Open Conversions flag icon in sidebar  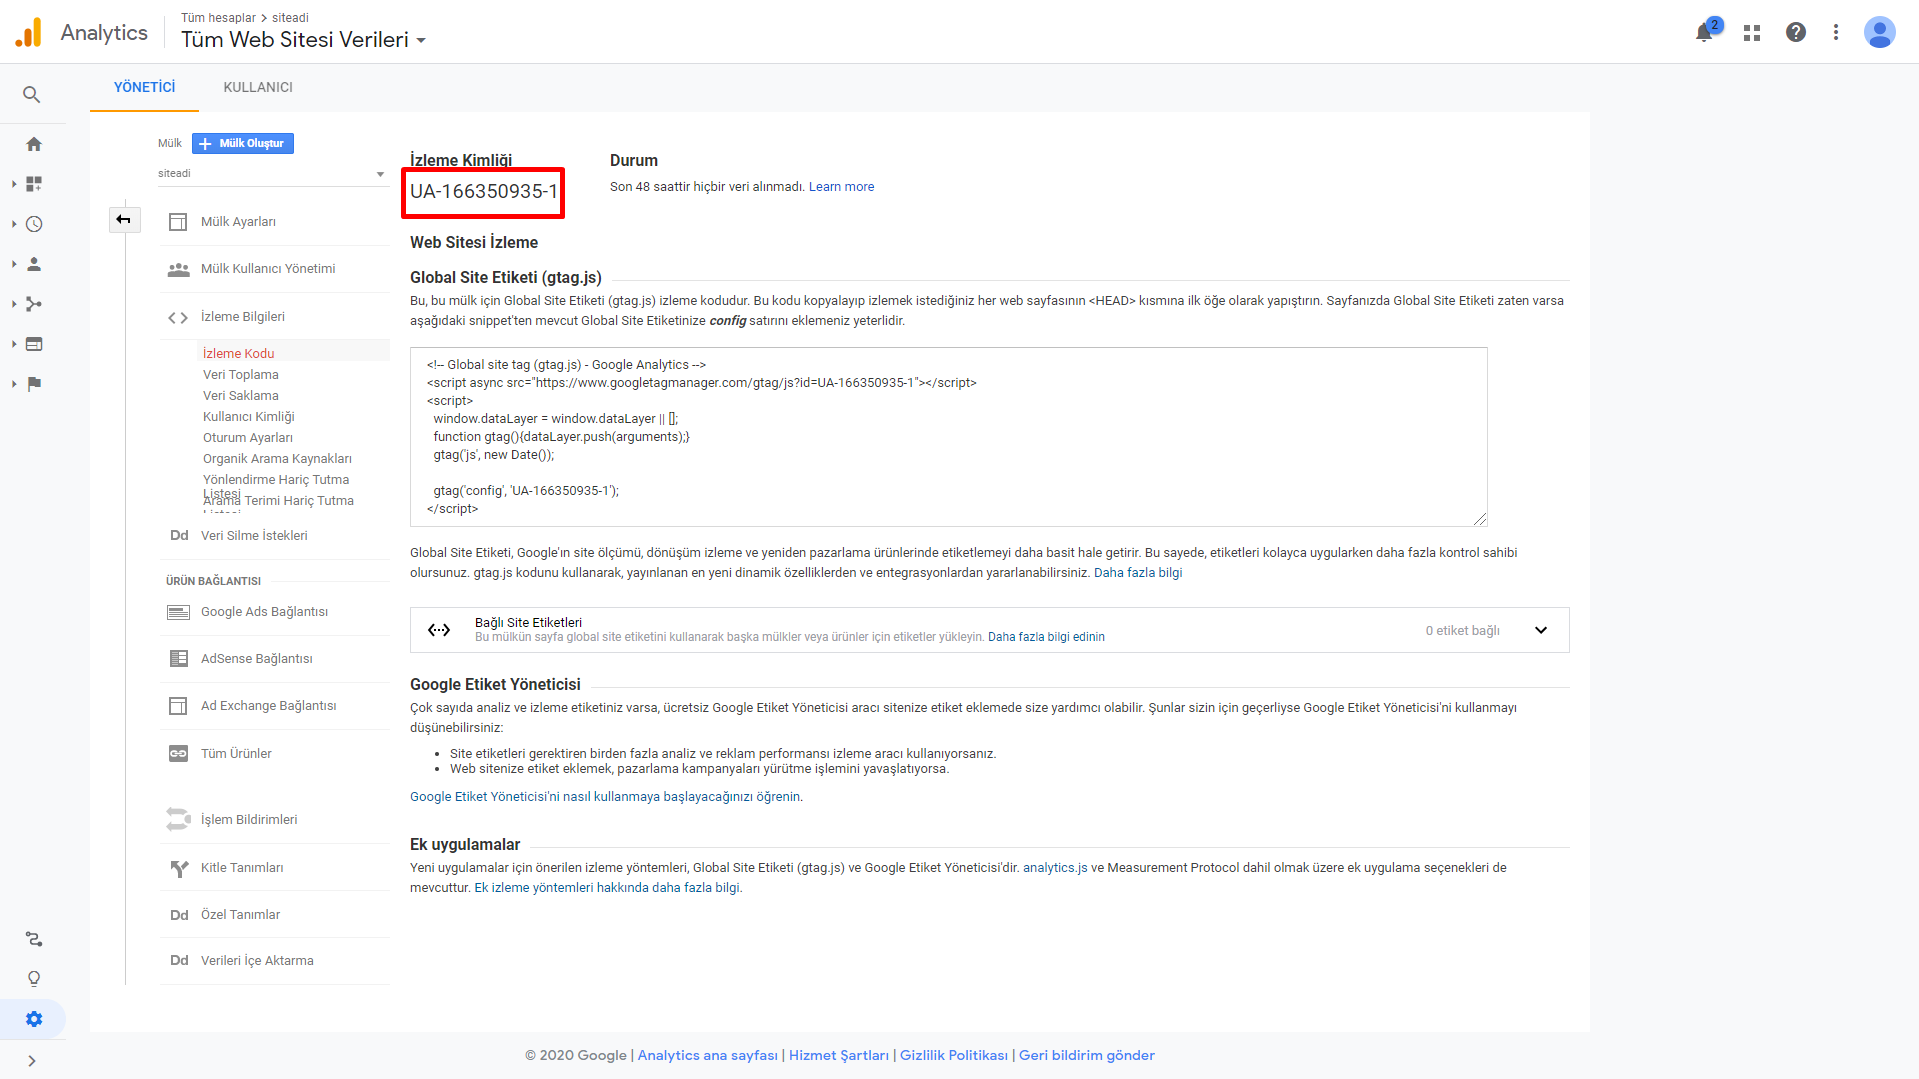pyautogui.click(x=34, y=384)
